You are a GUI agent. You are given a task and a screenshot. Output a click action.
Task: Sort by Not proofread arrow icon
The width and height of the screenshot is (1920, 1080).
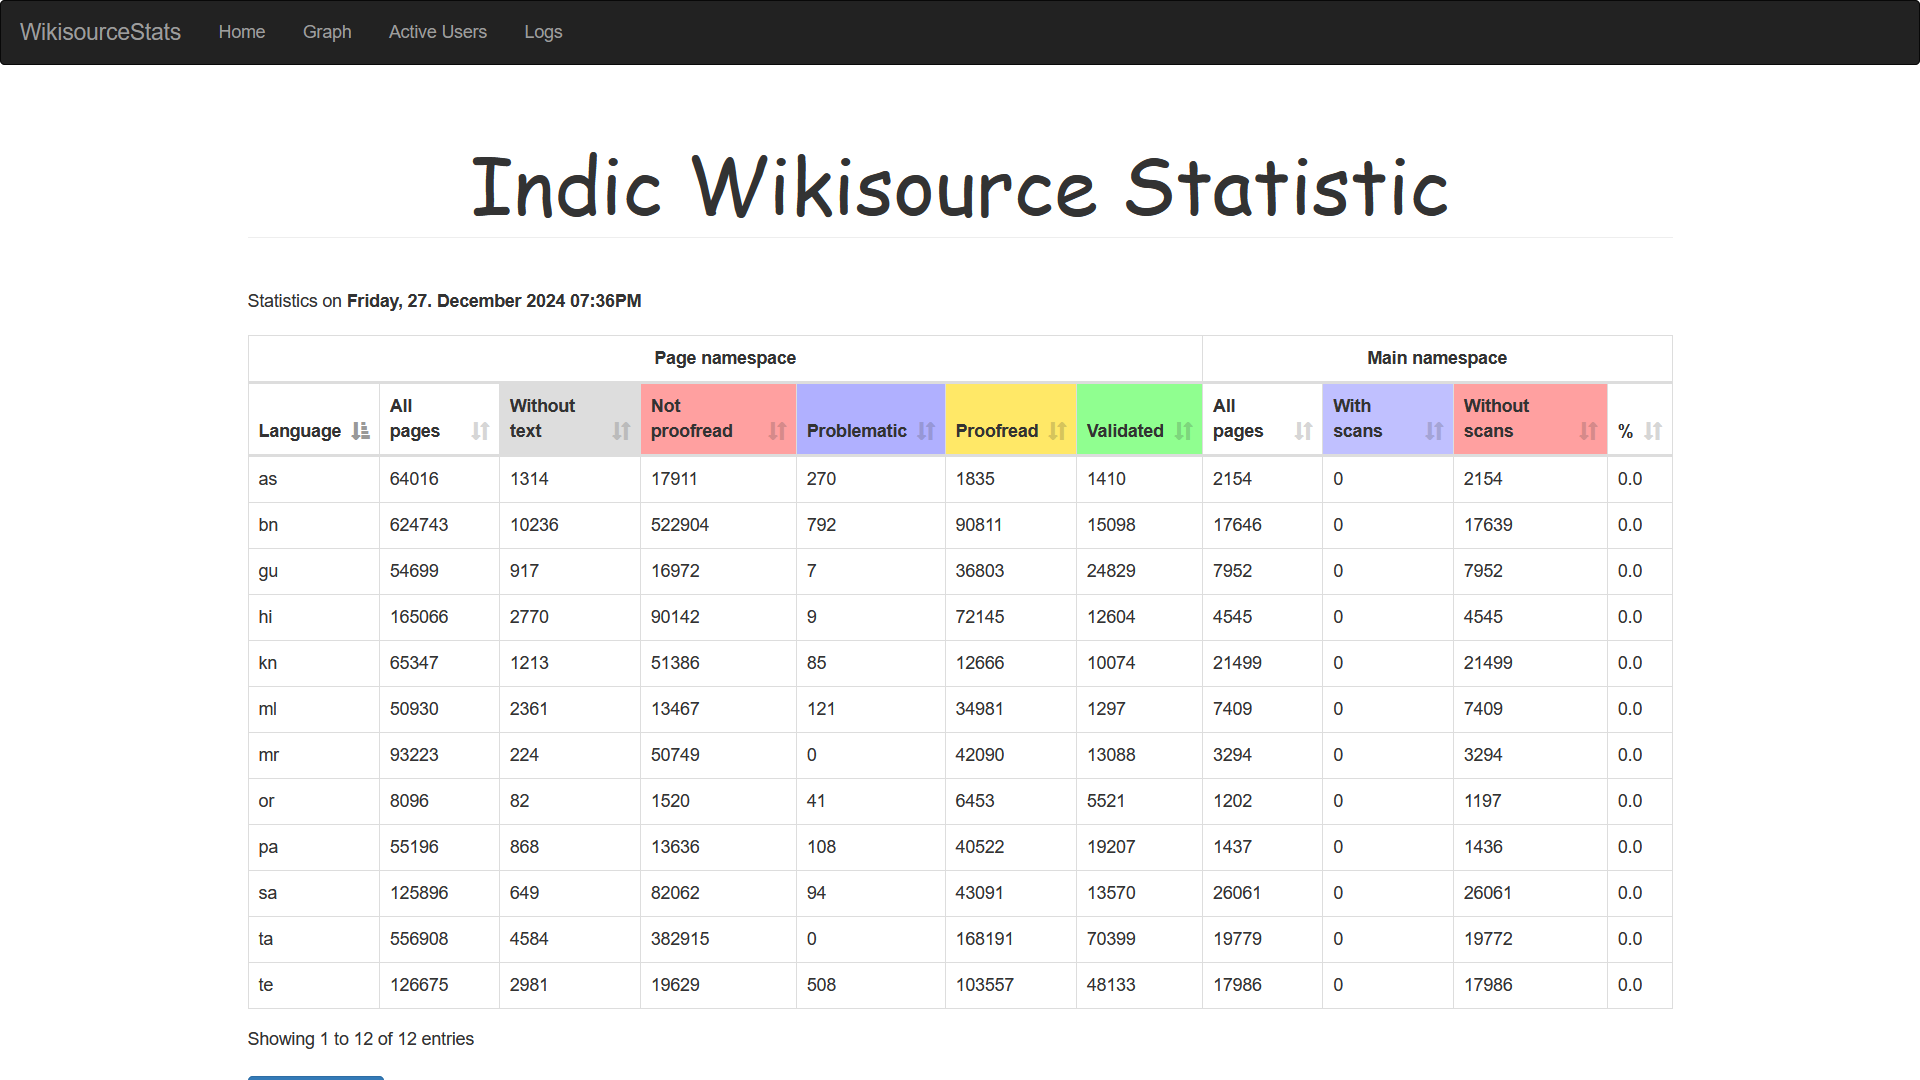(777, 431)
